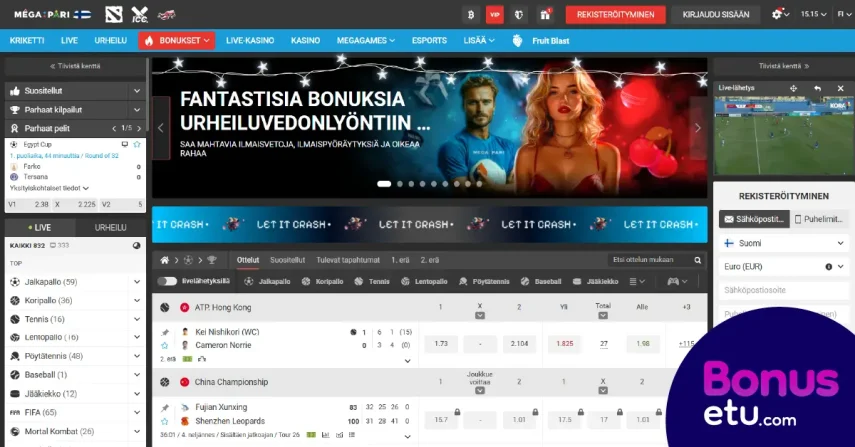Expand Yksityiskohtaiset tiedot details
This screenshot has height=447, width=855.
point(49,188)
